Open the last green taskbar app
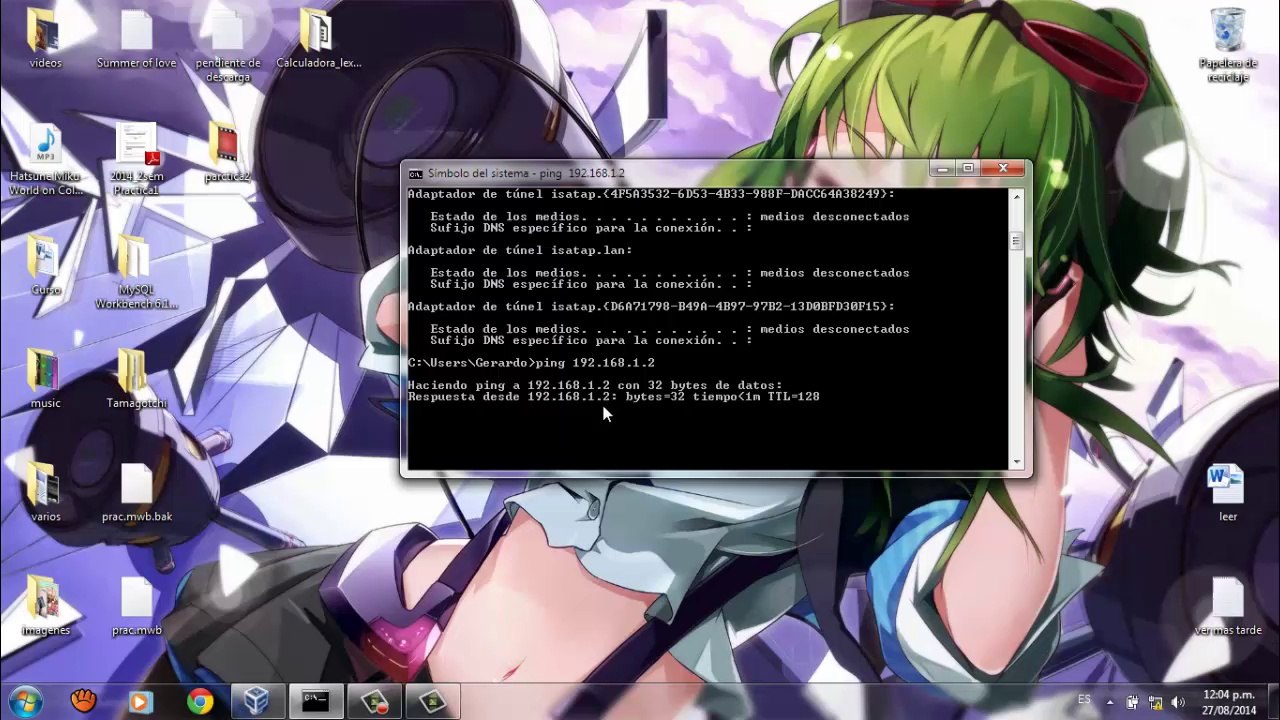Image resolution: width=1280 pixels, height=720 pixels. tap(432, 701)
